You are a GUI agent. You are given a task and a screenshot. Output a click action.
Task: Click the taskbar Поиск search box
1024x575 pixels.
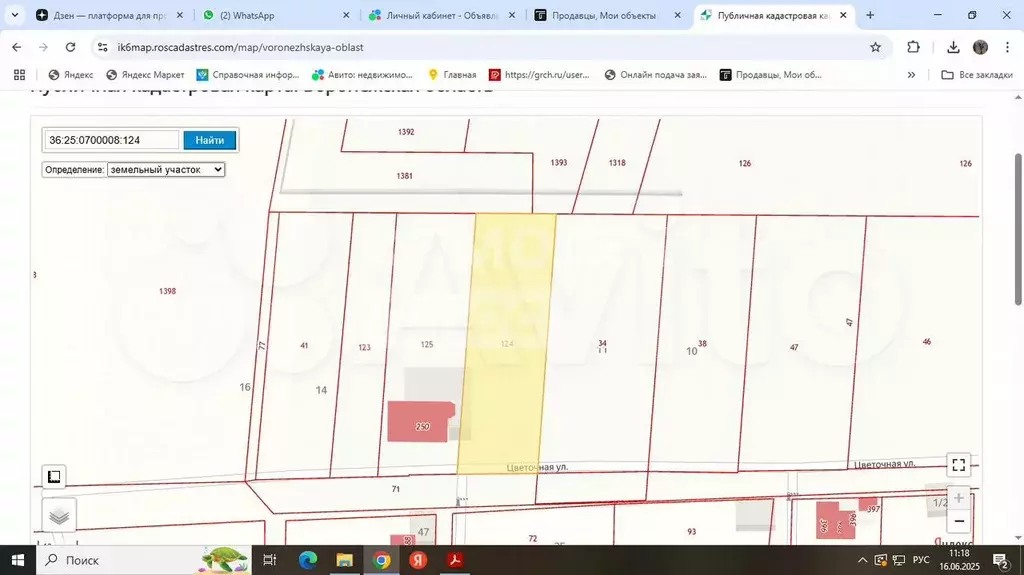142,560
